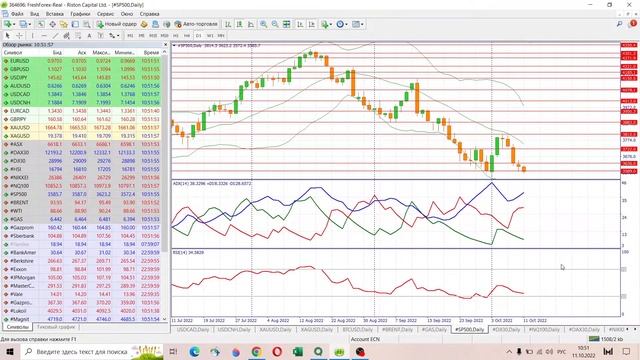
Task: Toggle the Navigator panel icon
Action: [63, 24]
